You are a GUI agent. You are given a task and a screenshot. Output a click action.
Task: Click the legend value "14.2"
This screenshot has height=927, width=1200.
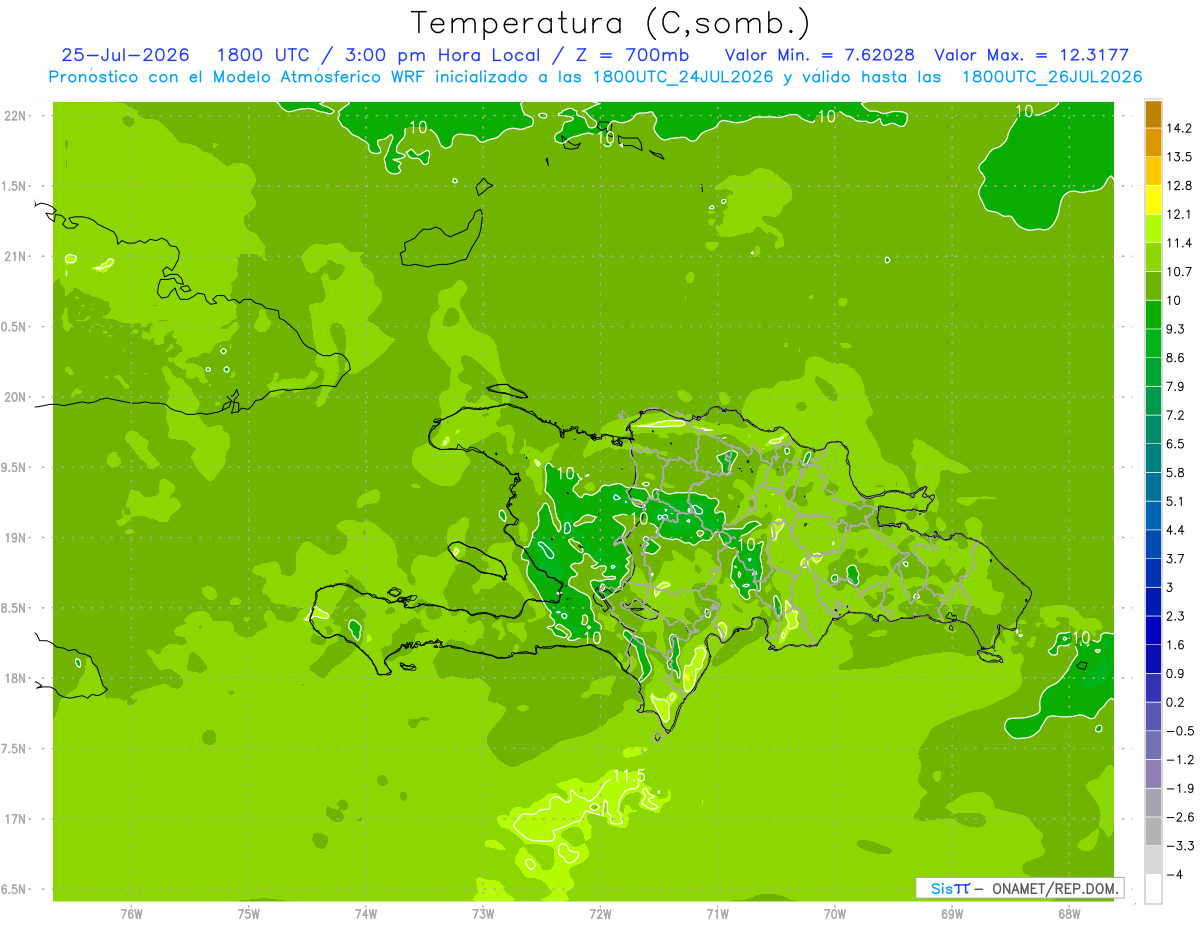pyautogui.click(x=1179, y=128)
